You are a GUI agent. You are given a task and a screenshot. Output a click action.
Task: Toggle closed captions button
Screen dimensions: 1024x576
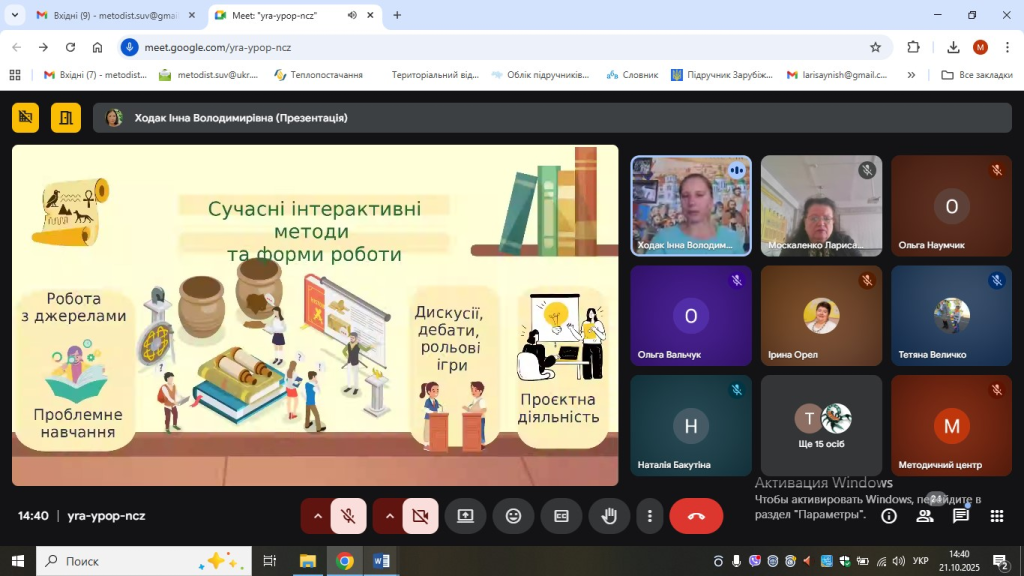tap(561, 516)
